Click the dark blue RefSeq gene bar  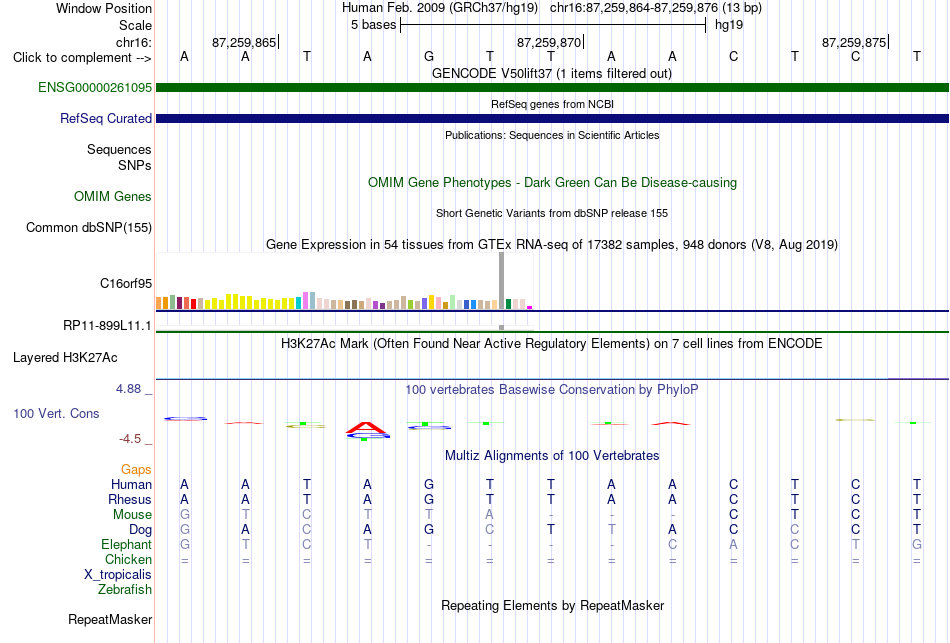552,119
